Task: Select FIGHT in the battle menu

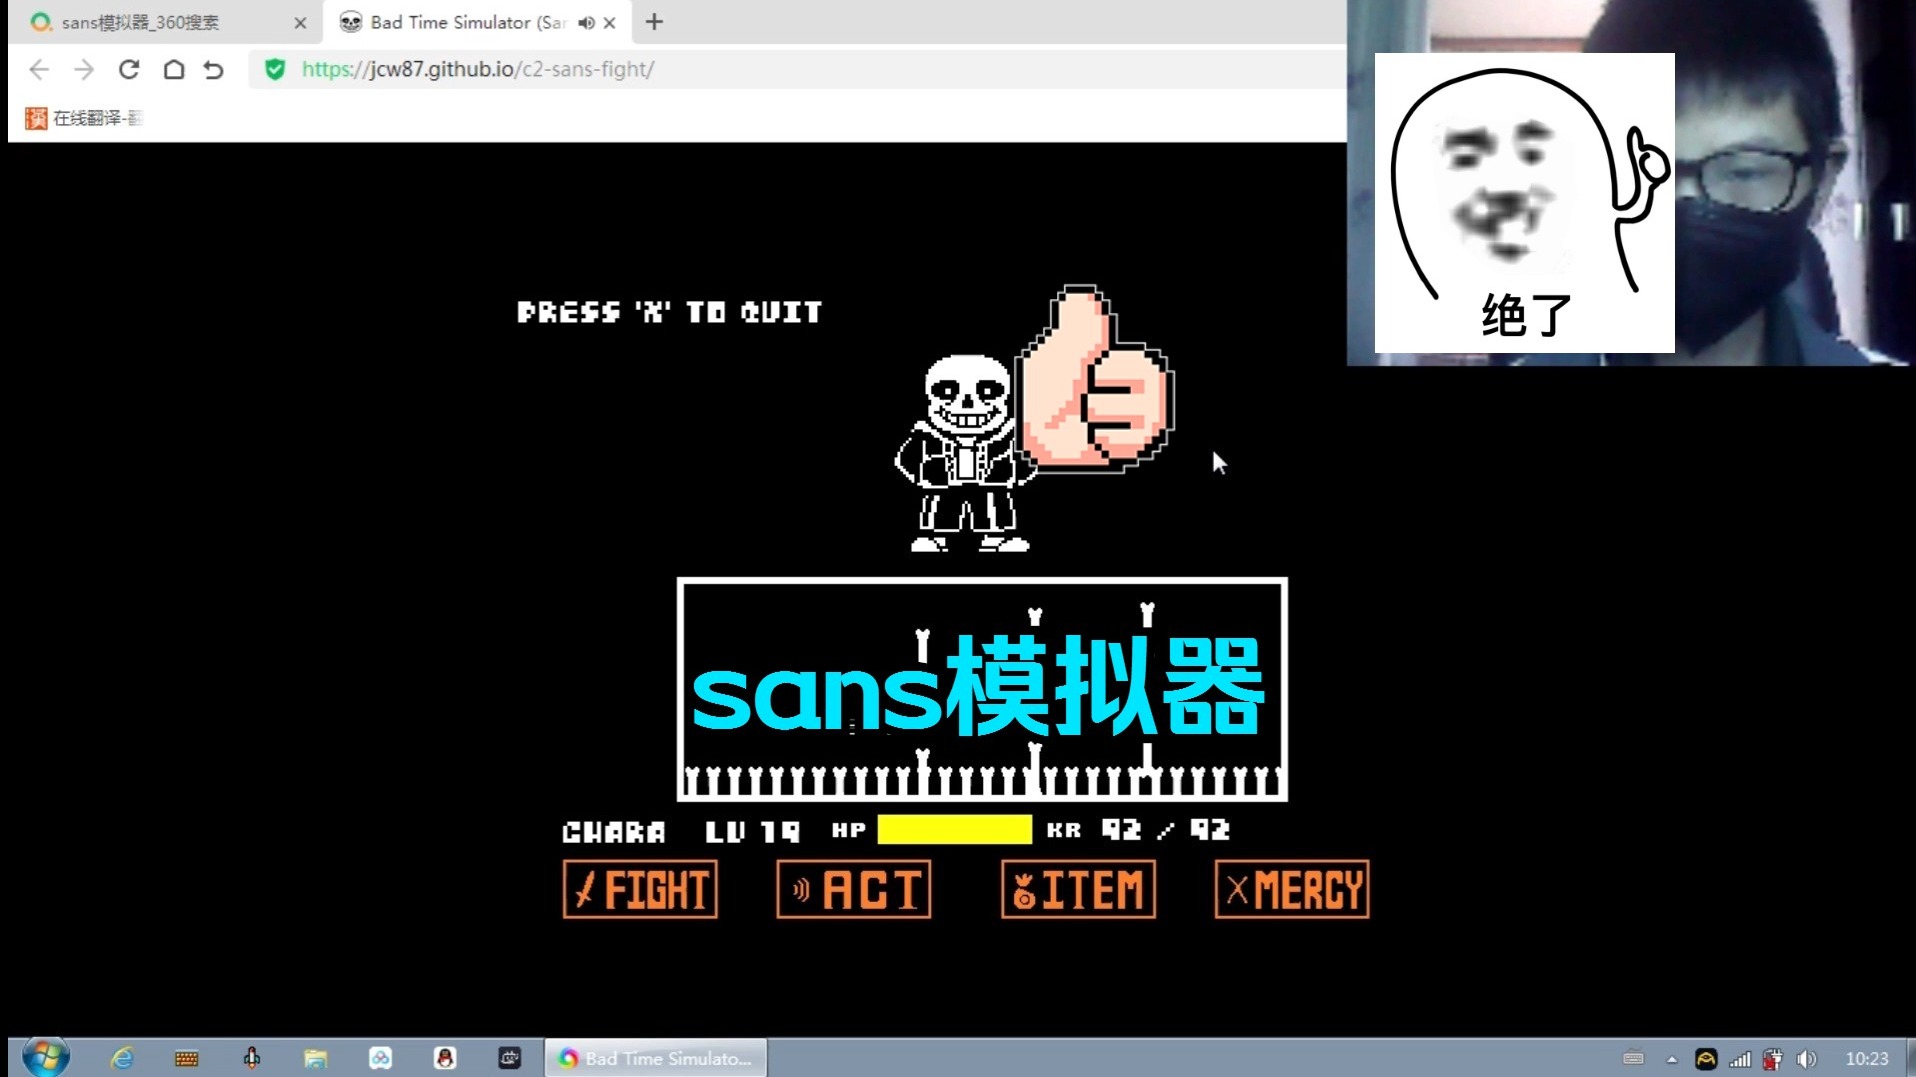Action: click(x=639, y=888)
